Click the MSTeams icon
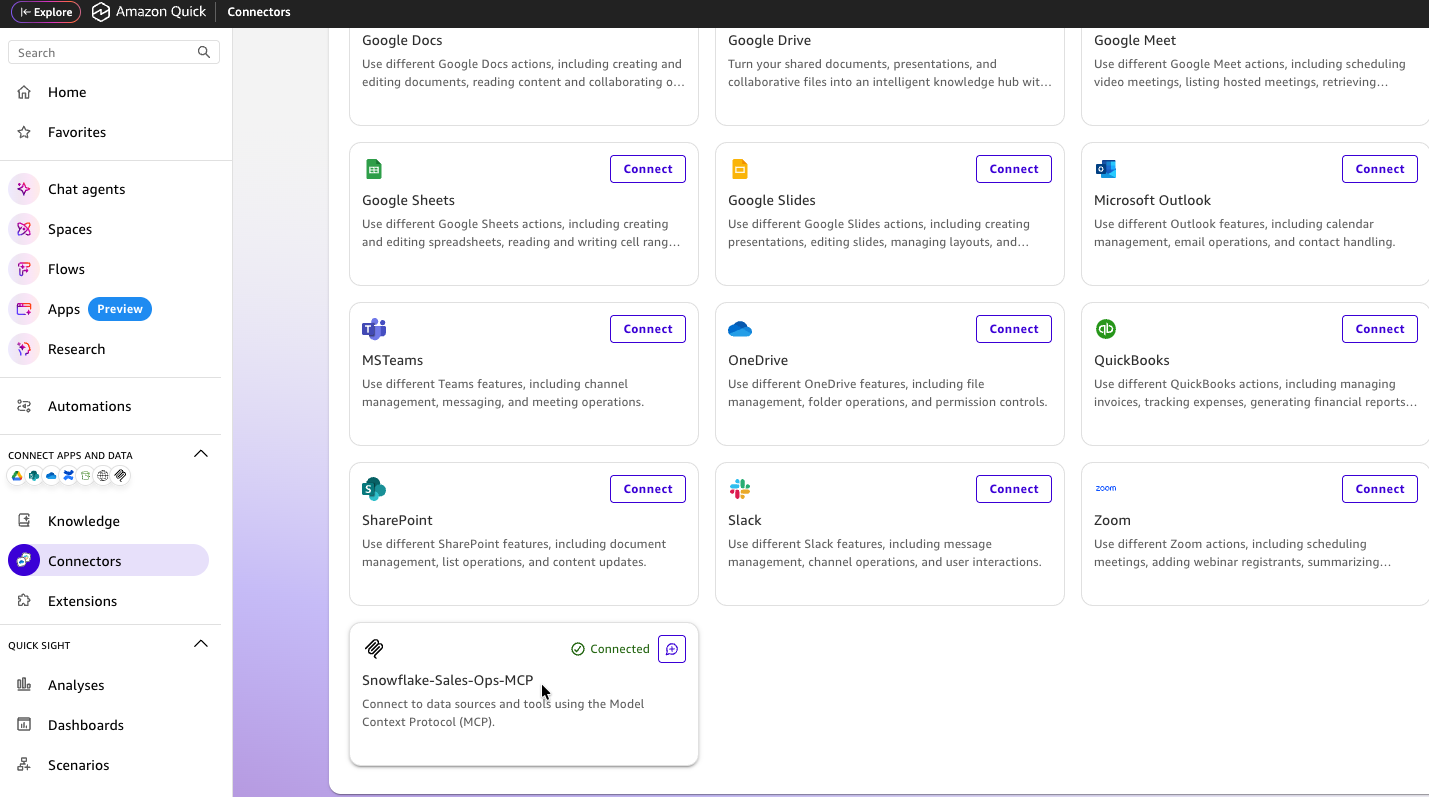Image resolution: width=1429 pixels, height=797 pixels. (374, 329)
